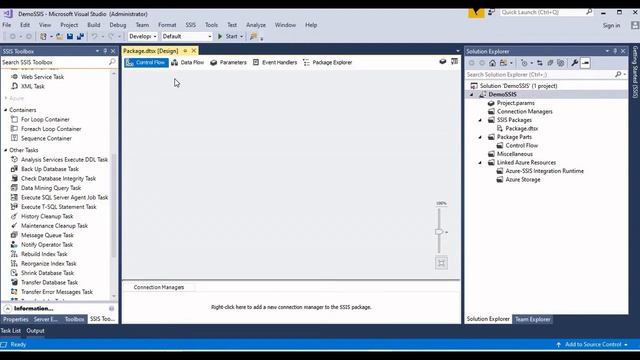
Task: Click the designer zoom slider handle
Action: (439, 232)
